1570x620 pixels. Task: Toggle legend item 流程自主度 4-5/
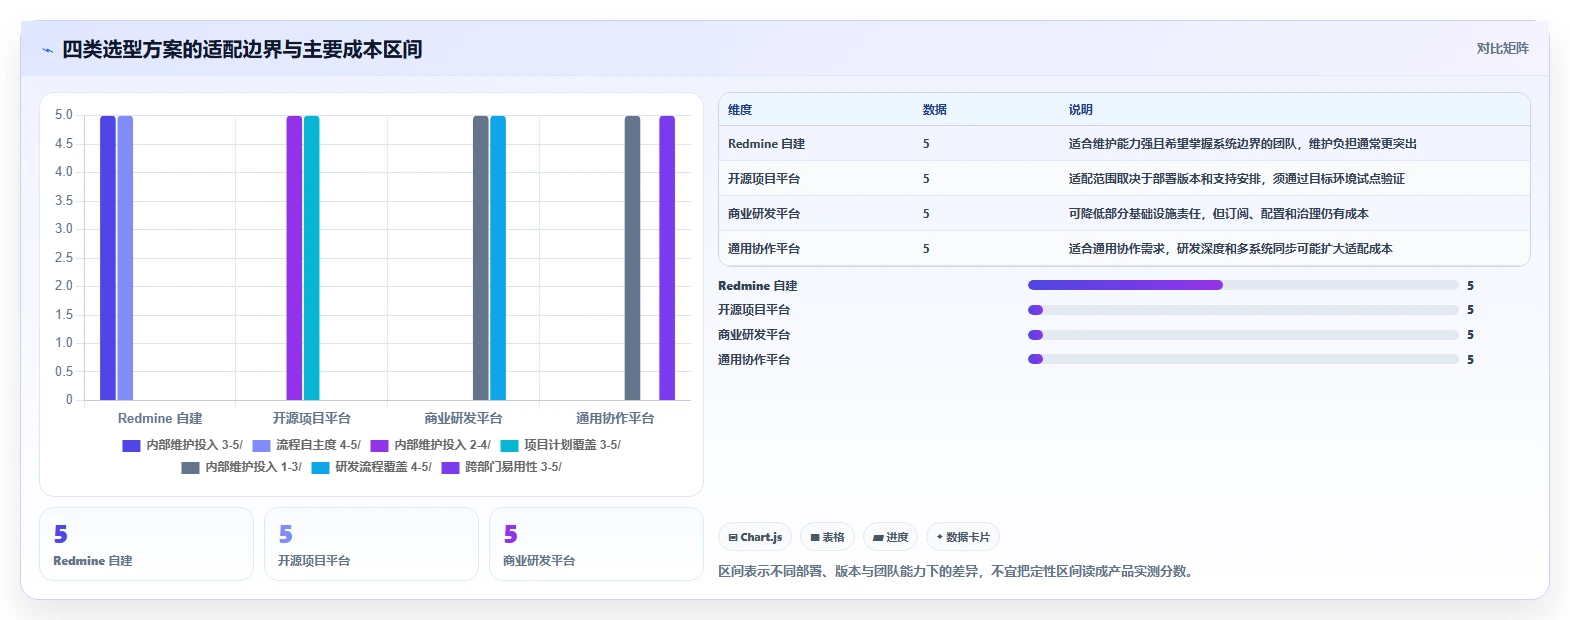306,445
